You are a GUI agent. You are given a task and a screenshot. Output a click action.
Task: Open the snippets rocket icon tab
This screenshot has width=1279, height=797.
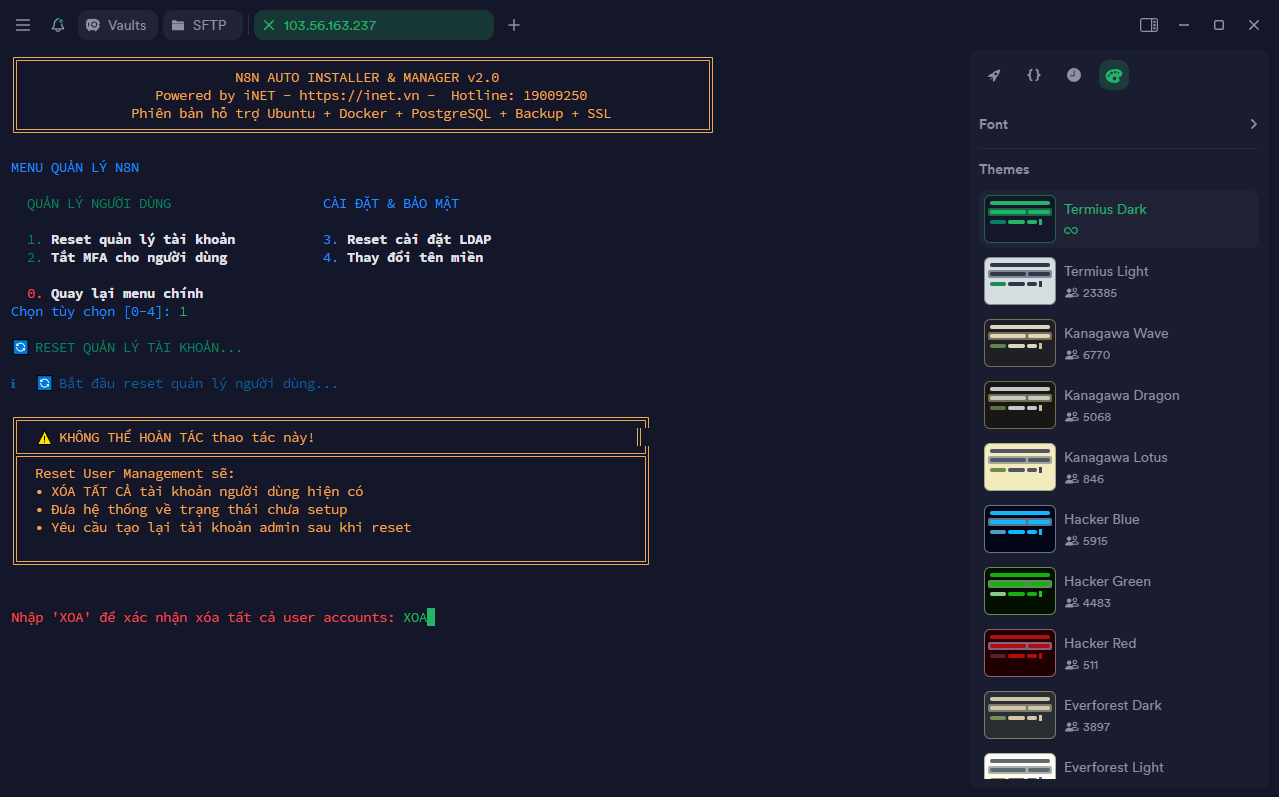click(994, 75)
